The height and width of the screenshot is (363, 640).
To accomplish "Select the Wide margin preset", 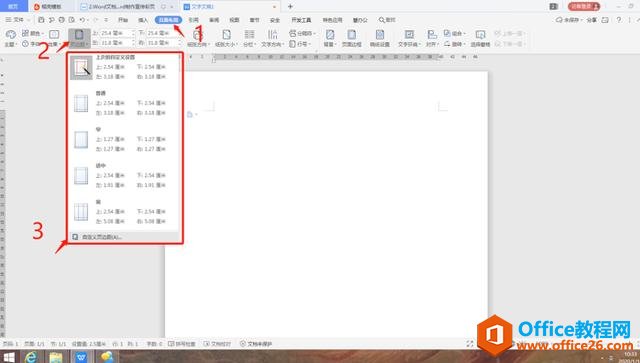I will point(124,212).
